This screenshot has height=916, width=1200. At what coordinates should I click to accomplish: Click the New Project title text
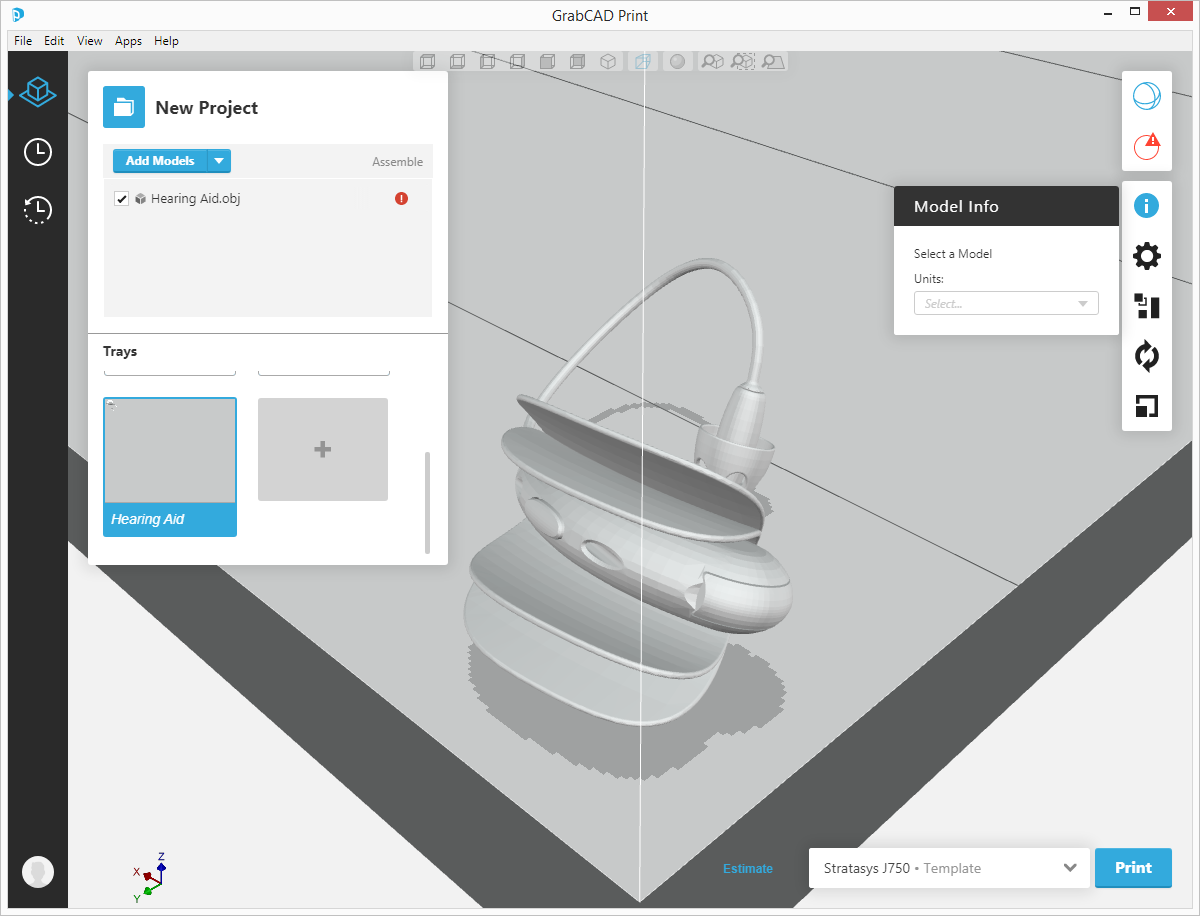pyautogui.click(x=207, y=108)
